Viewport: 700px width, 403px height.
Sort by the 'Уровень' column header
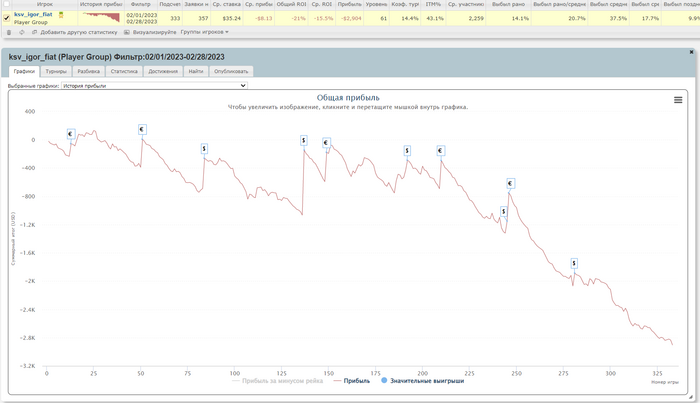click(376, 4)
